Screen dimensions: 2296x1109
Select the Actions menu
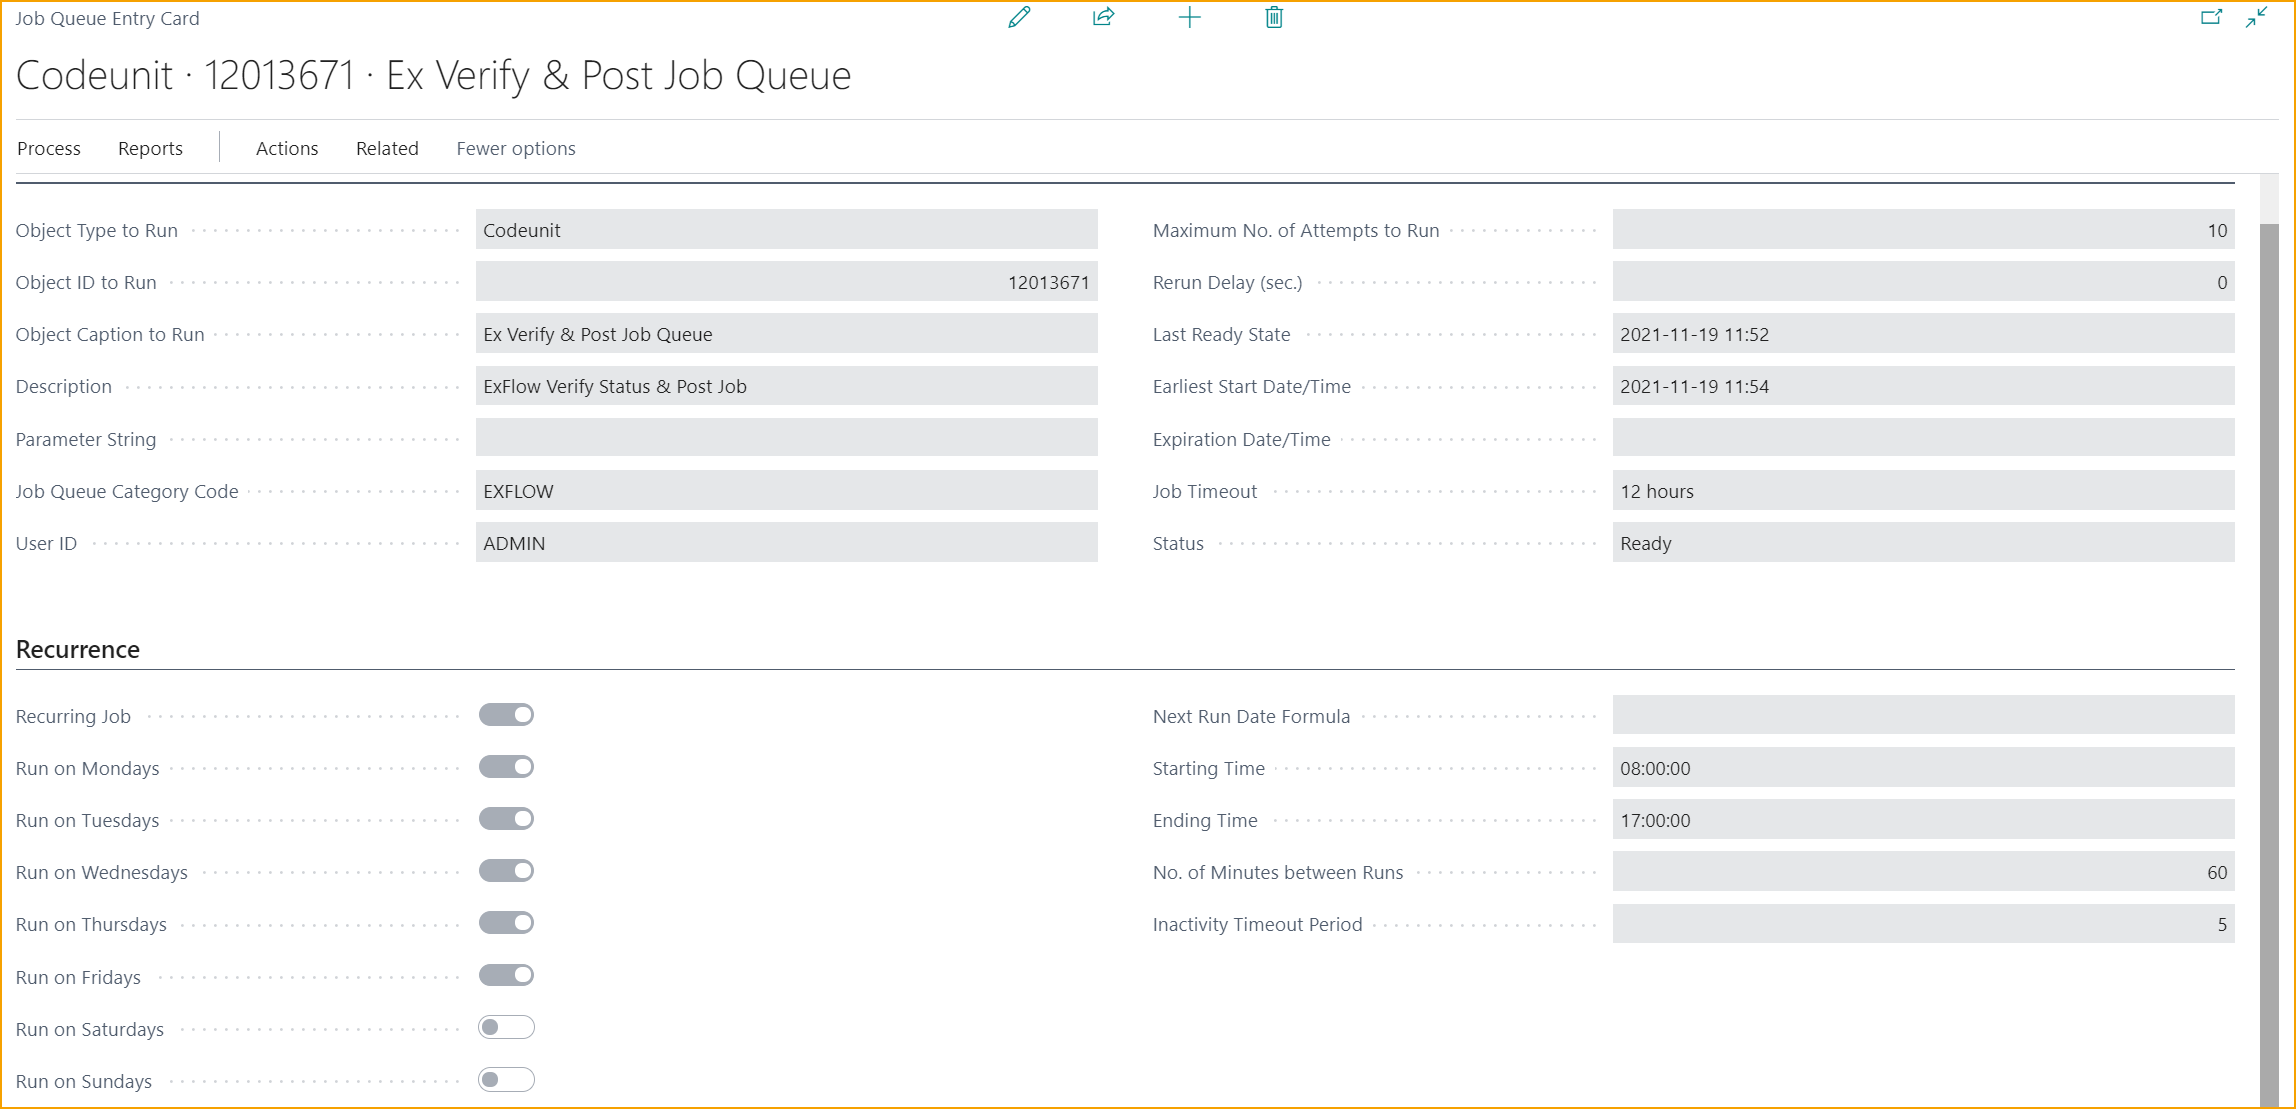tap(287, 148)
